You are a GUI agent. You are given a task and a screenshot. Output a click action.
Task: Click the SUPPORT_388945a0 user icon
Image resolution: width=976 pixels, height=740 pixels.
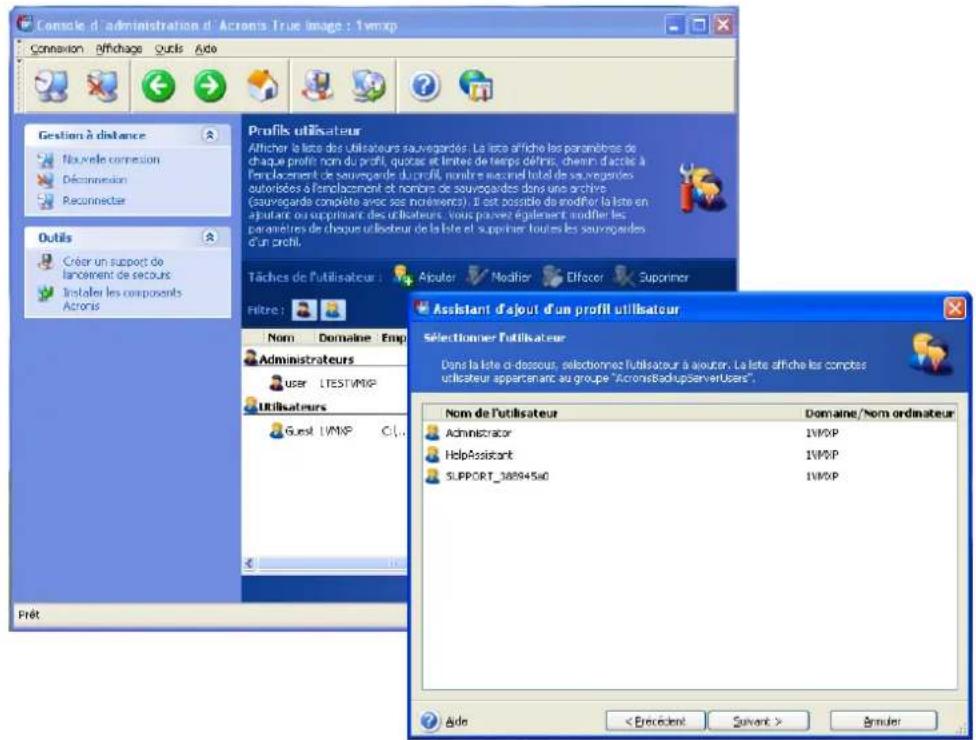433,476
